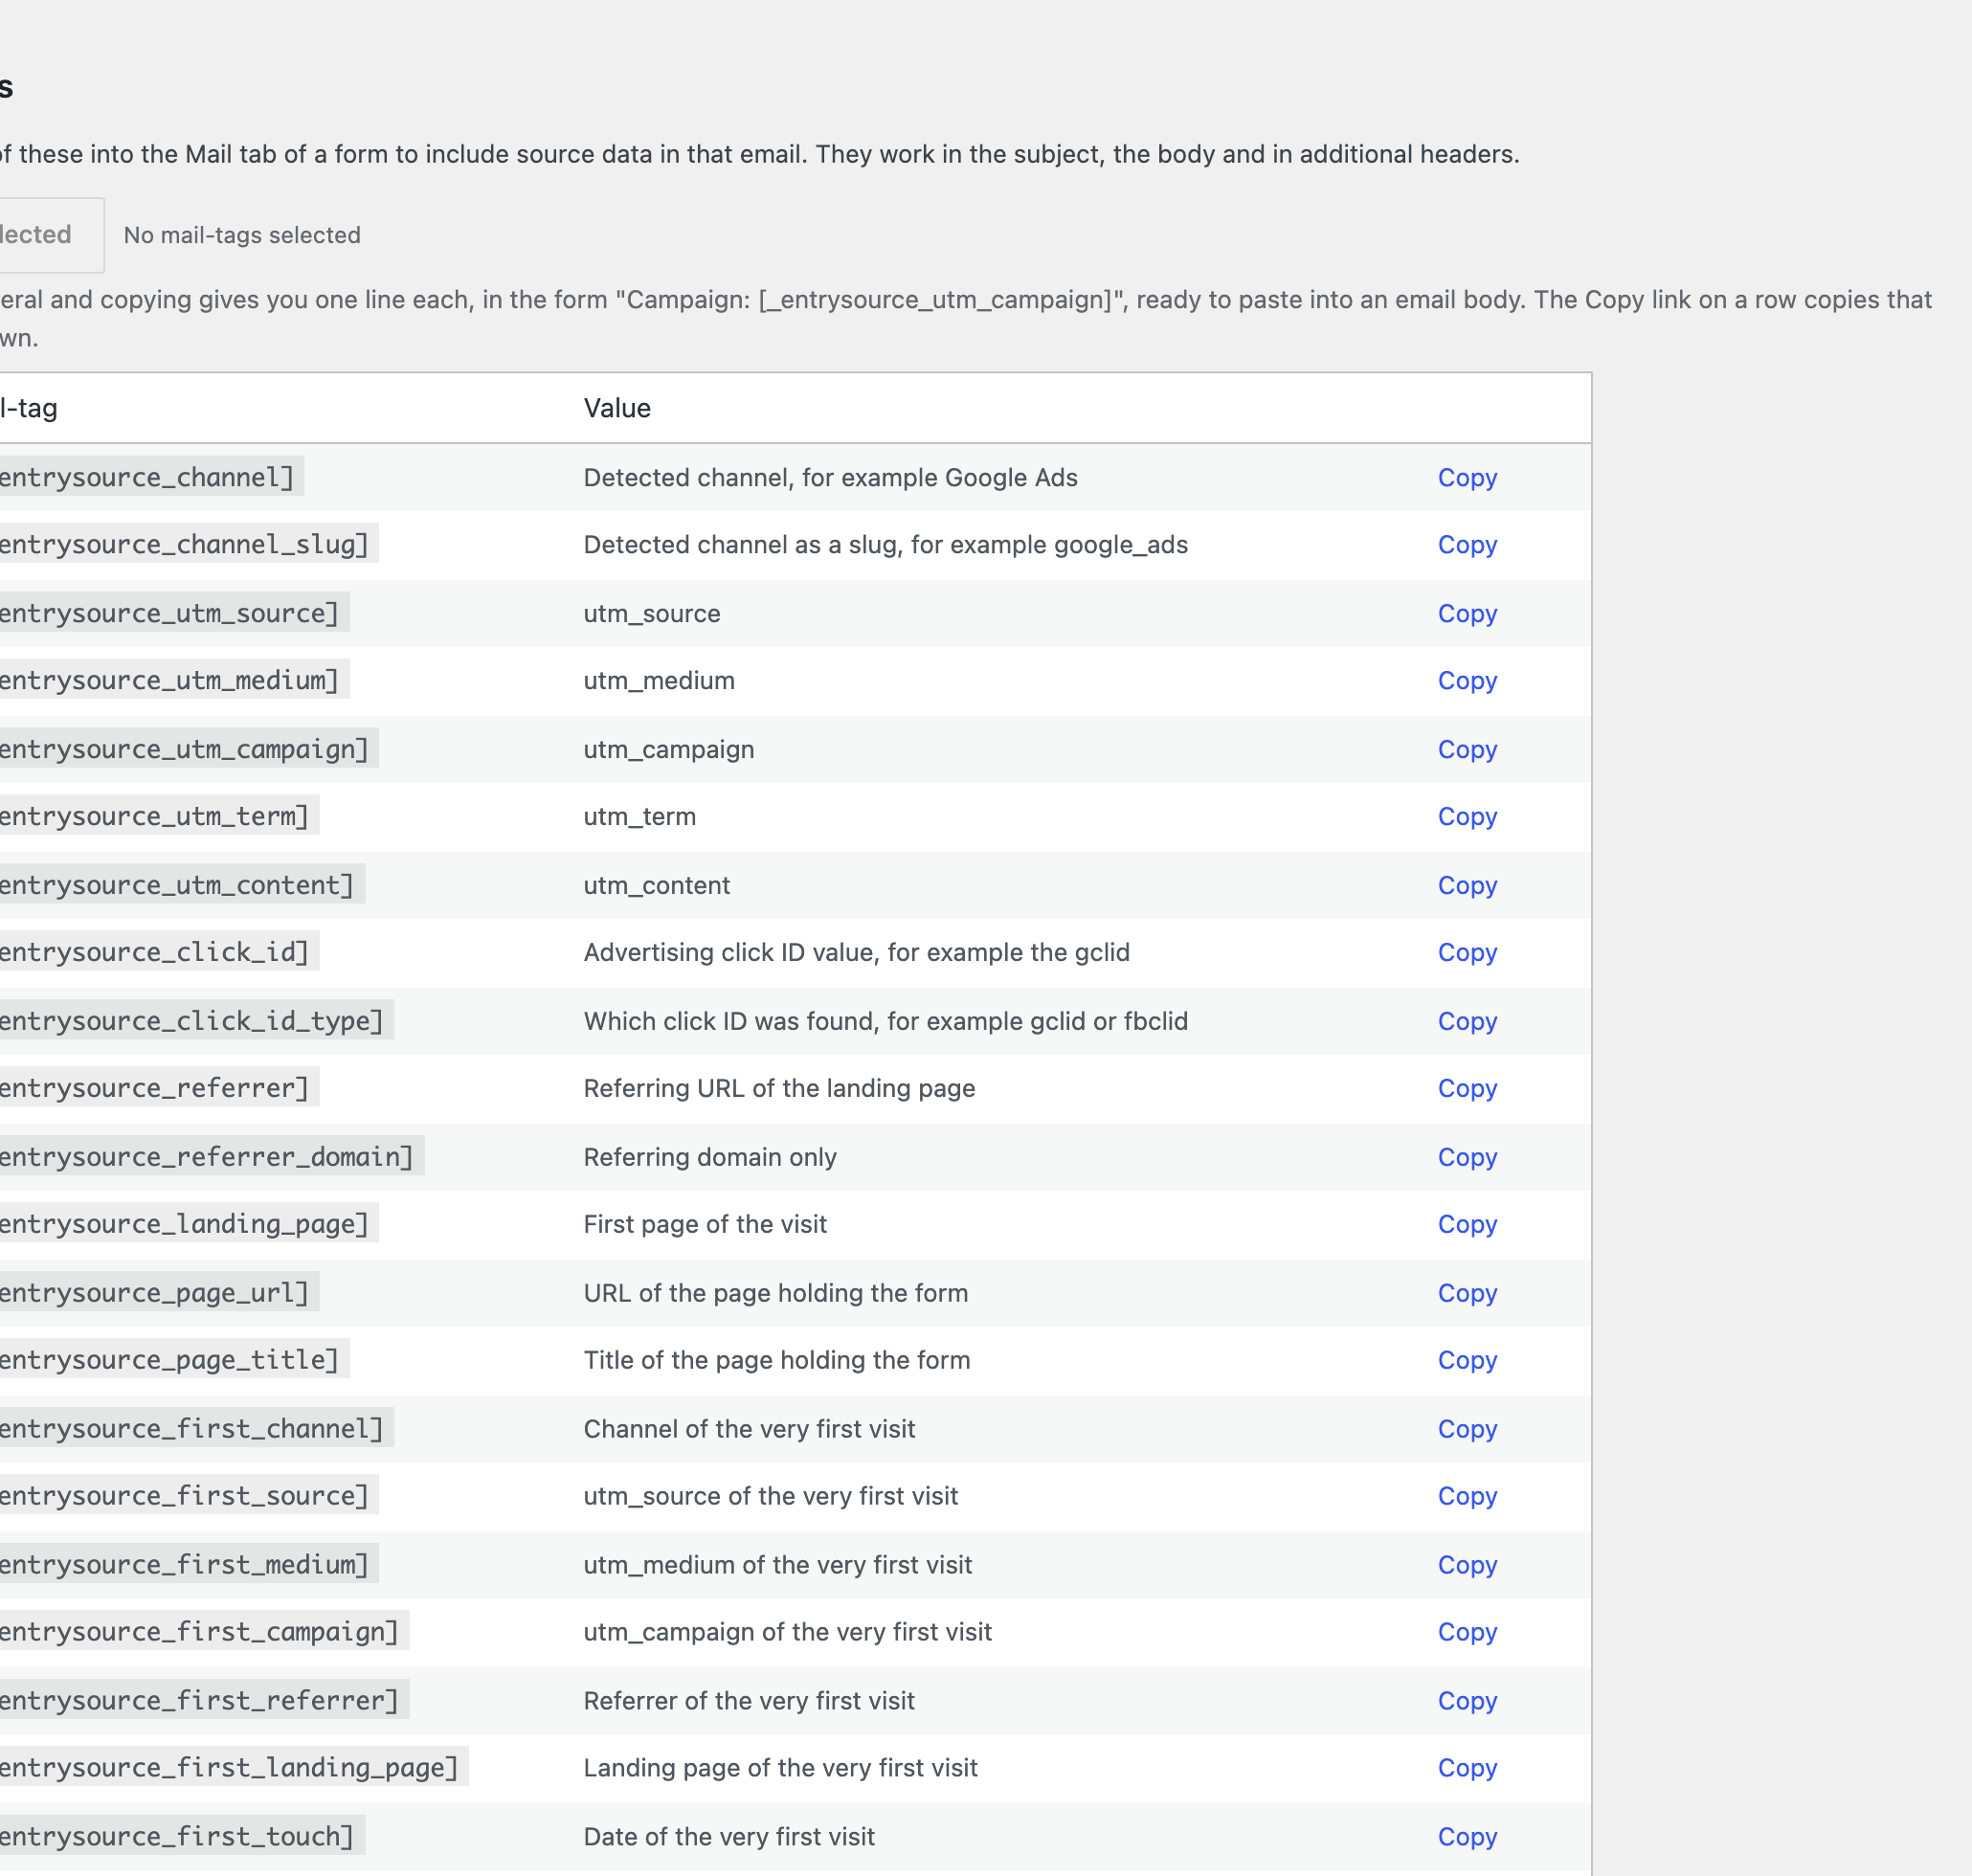The width and height of the screenshot is (1972, 1876).
Task: Select the entrysource_utm_term] code tag
Action: tap(158, 816)
